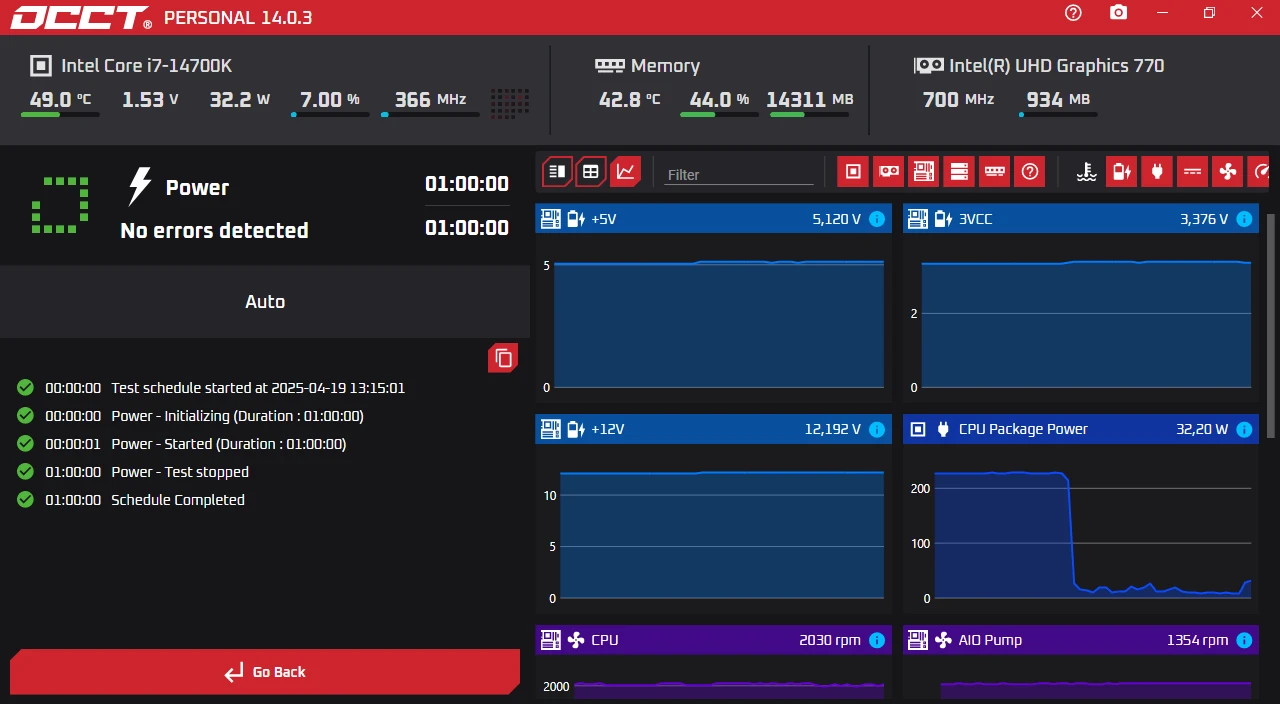The height and width of the screenshot is (704, 1280).
Task: Click the '2030 rpm' CPU fan value
Action: [x=830, y=640]
